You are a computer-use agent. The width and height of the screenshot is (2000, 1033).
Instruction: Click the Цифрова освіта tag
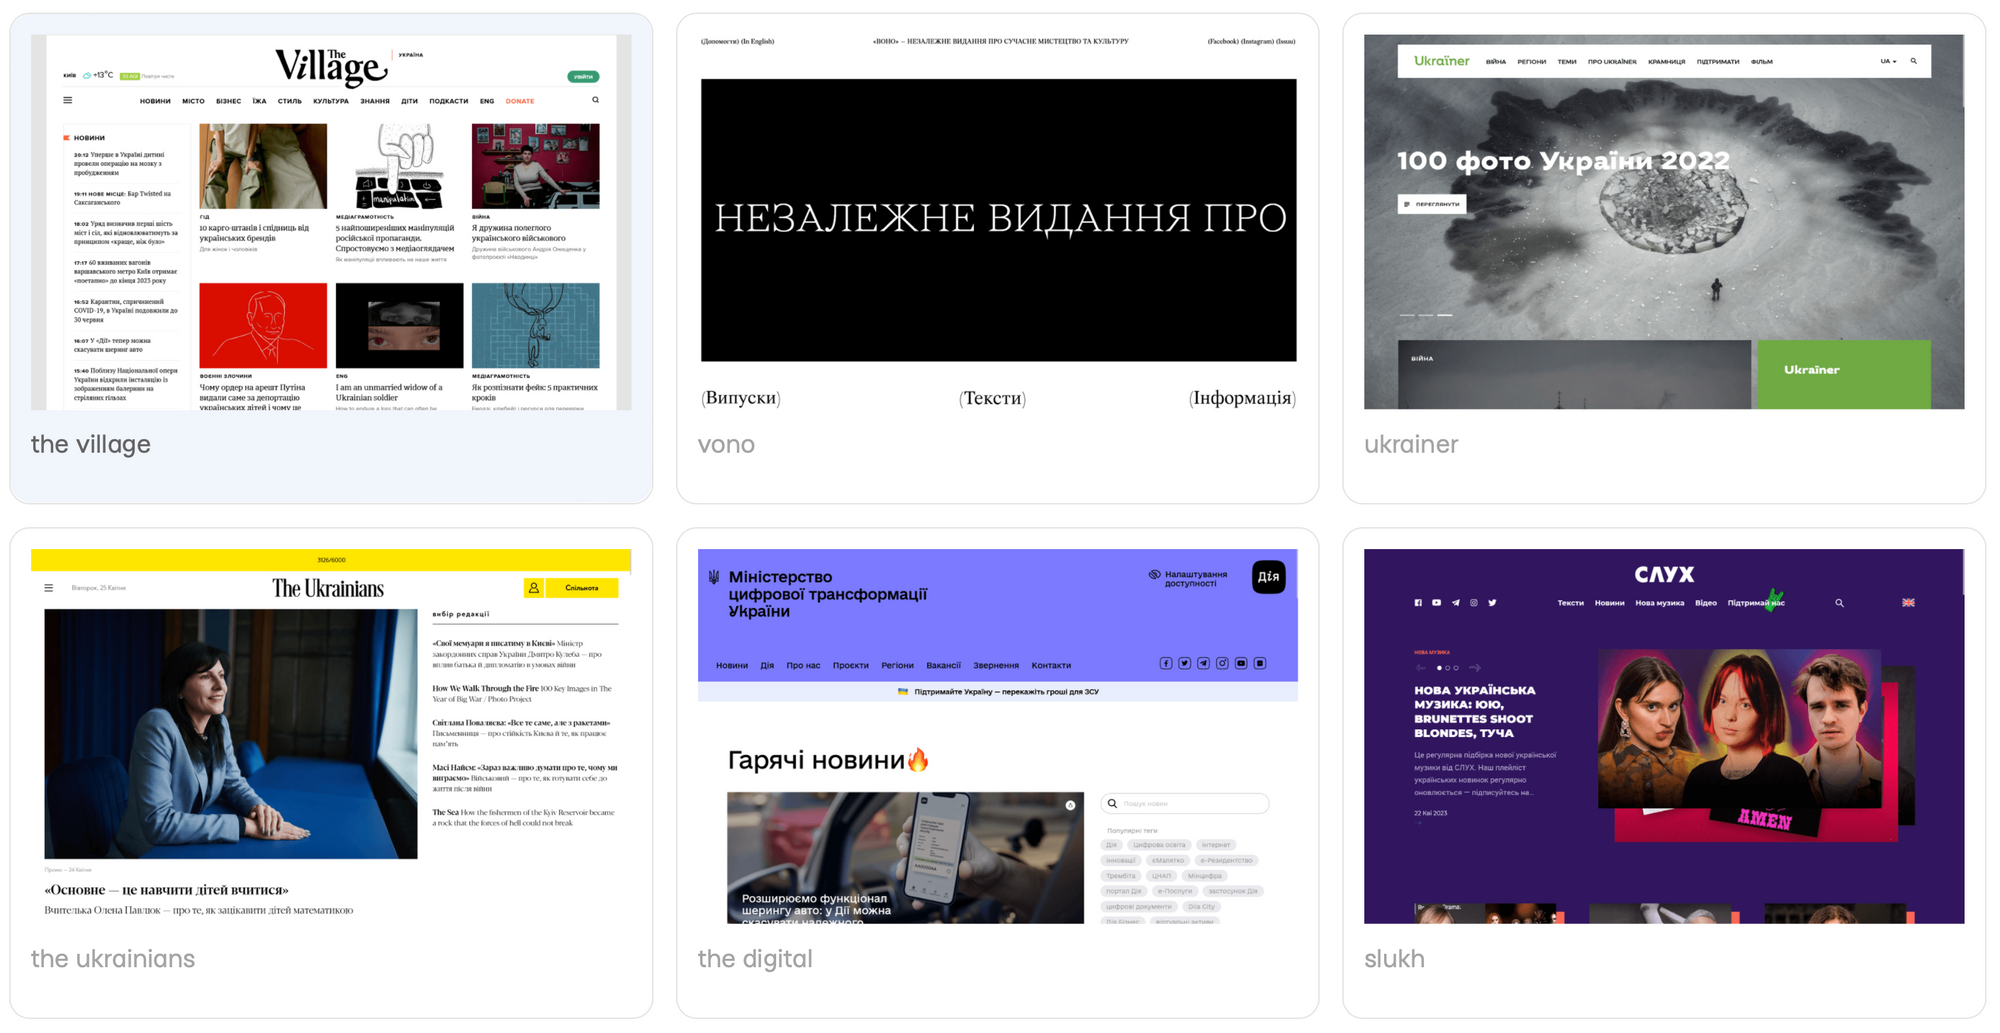pos(1159,845)
